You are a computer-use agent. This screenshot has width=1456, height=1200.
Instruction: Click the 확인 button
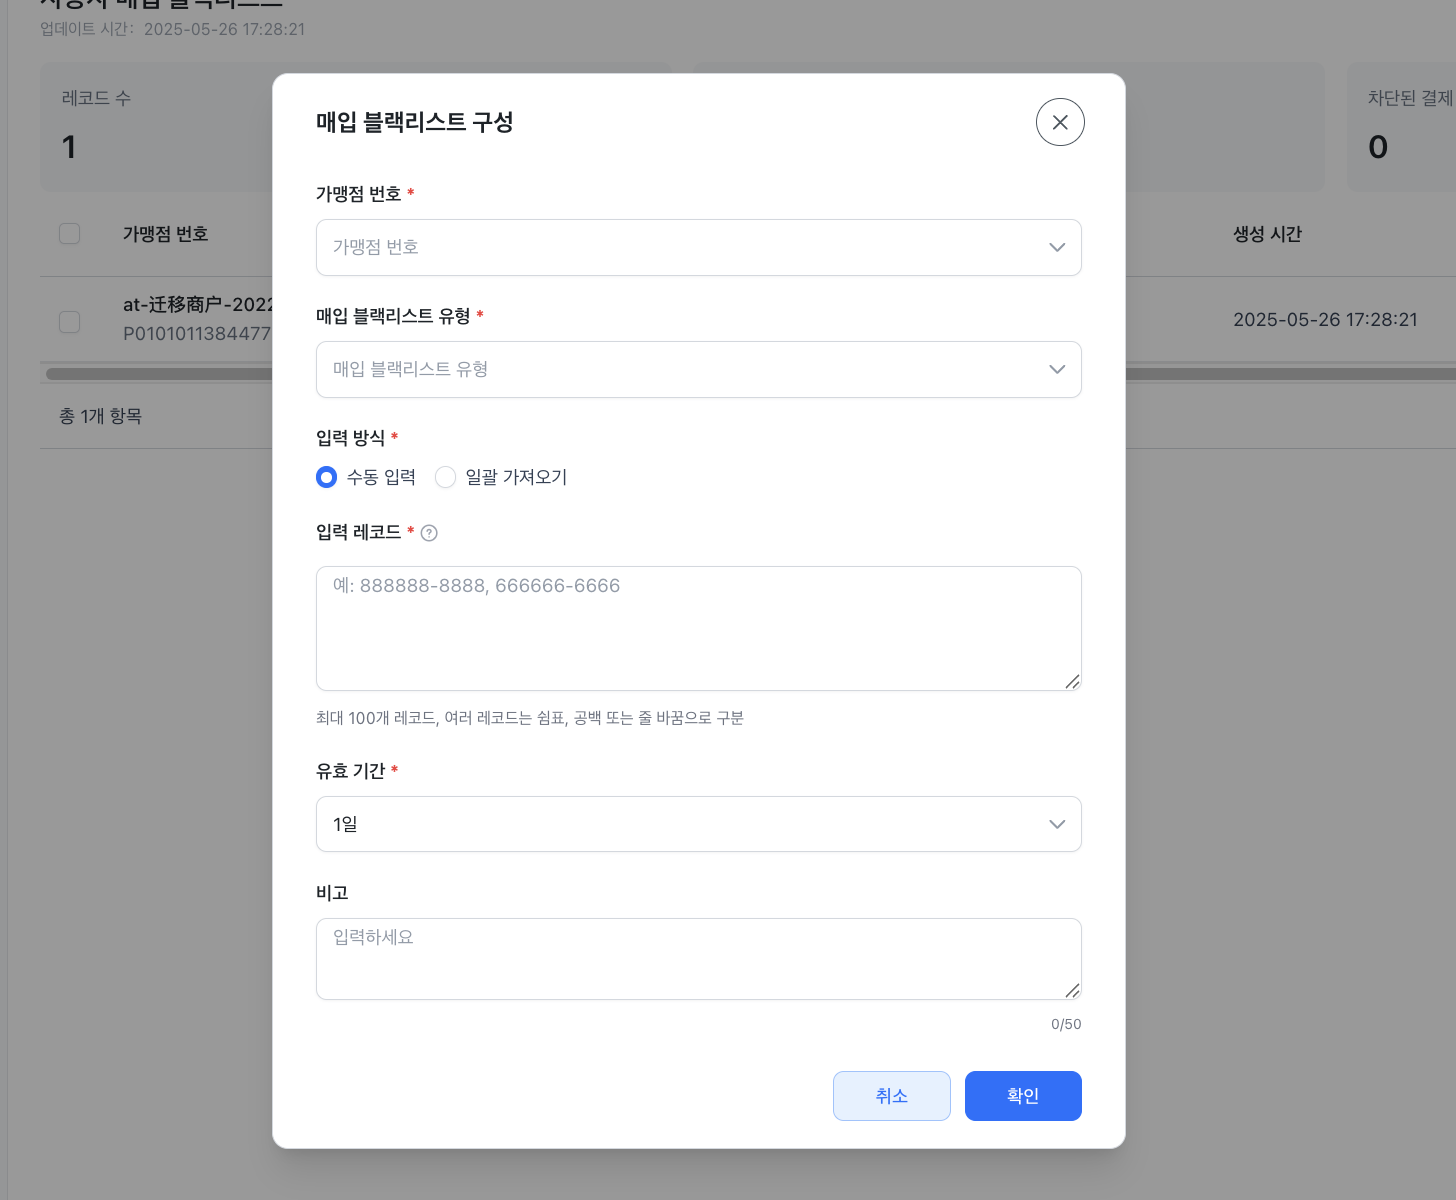pos(1023,1097)
